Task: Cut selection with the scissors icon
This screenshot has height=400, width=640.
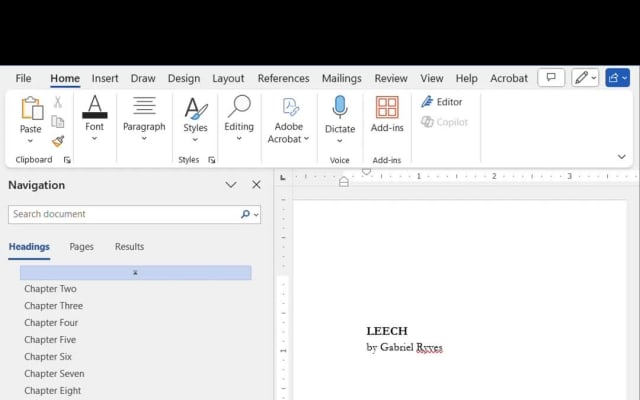Action: tap(58, 102)
